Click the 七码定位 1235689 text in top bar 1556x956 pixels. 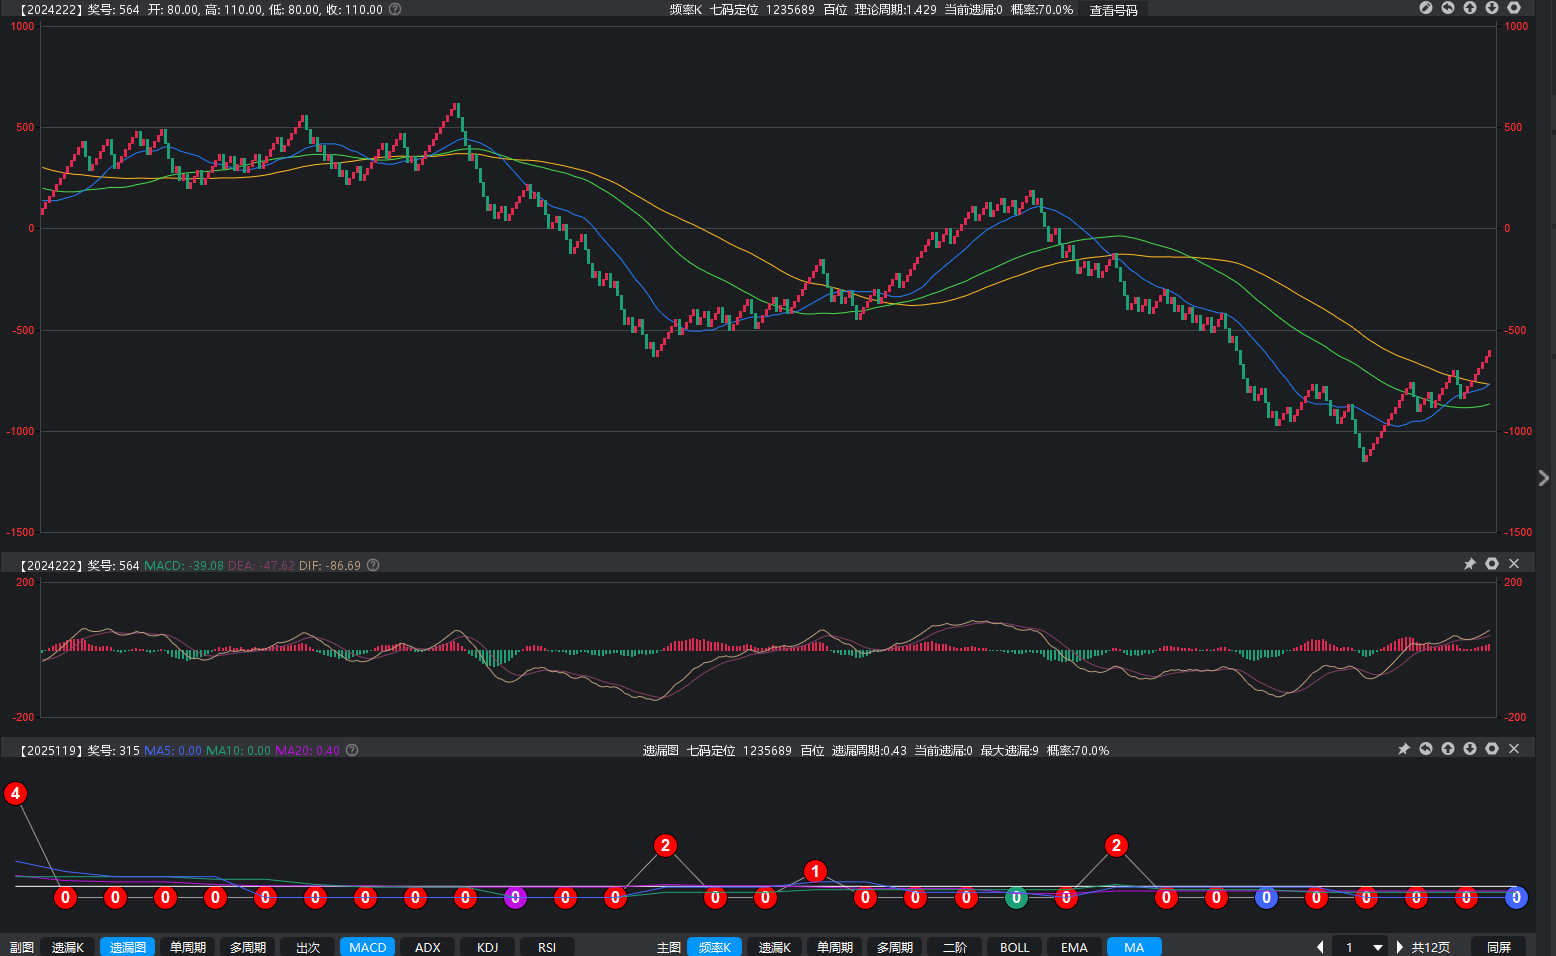pos(762,10)
